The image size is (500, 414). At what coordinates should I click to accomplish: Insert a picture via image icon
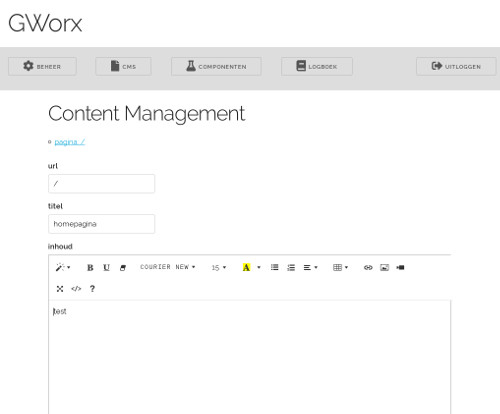(x=384, y=267)
